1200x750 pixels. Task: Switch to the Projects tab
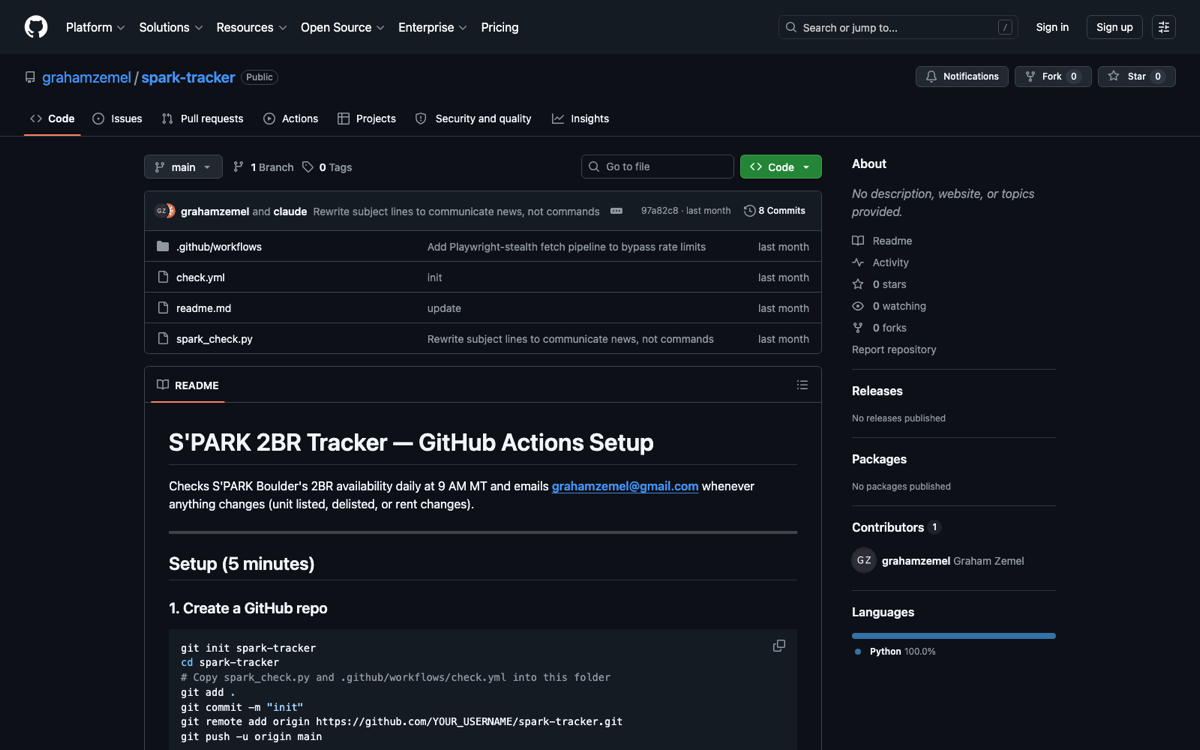pos(366,119)
